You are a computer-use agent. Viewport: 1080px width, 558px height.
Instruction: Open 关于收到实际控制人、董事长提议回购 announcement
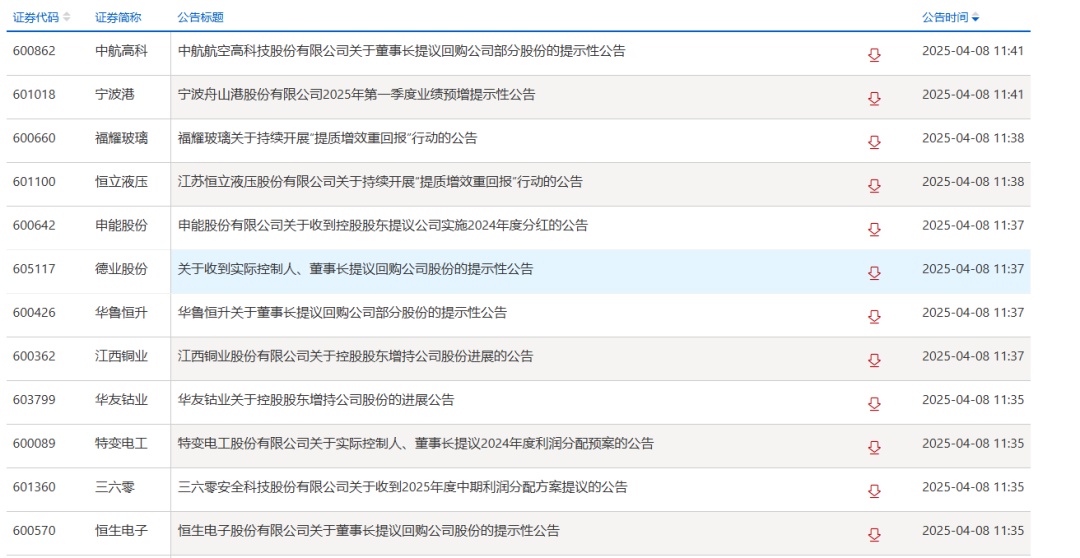click(x=355, y=269)
